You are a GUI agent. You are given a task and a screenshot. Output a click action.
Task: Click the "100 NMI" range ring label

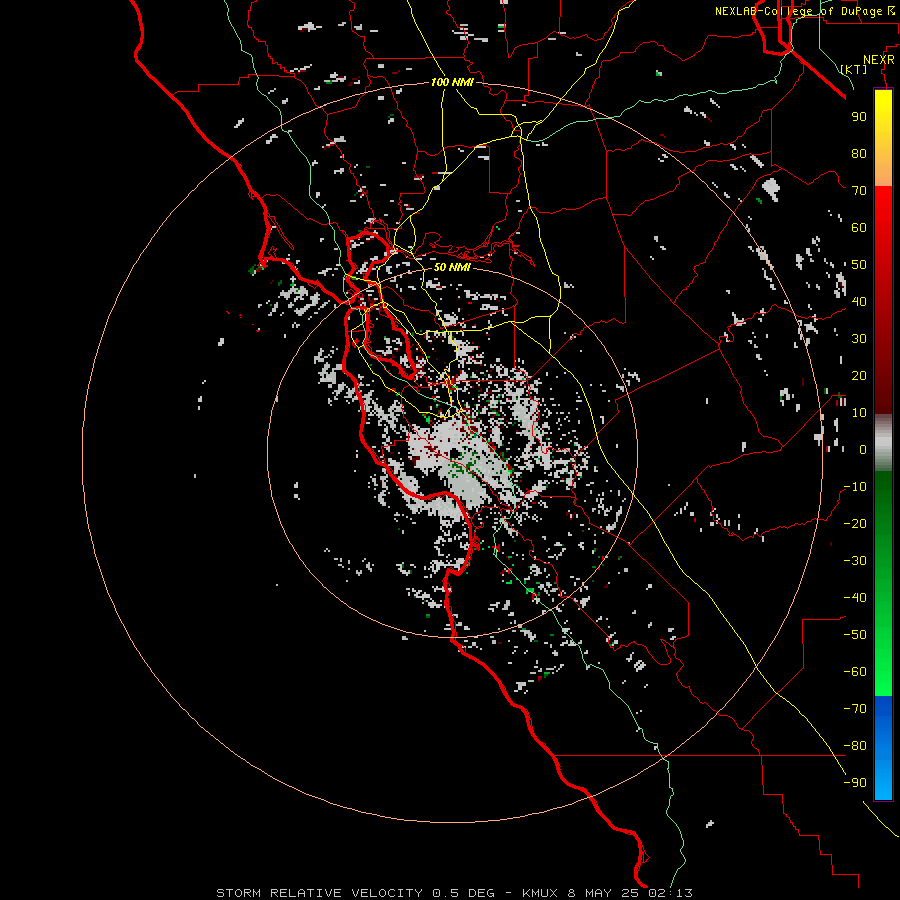coord(452,82)
